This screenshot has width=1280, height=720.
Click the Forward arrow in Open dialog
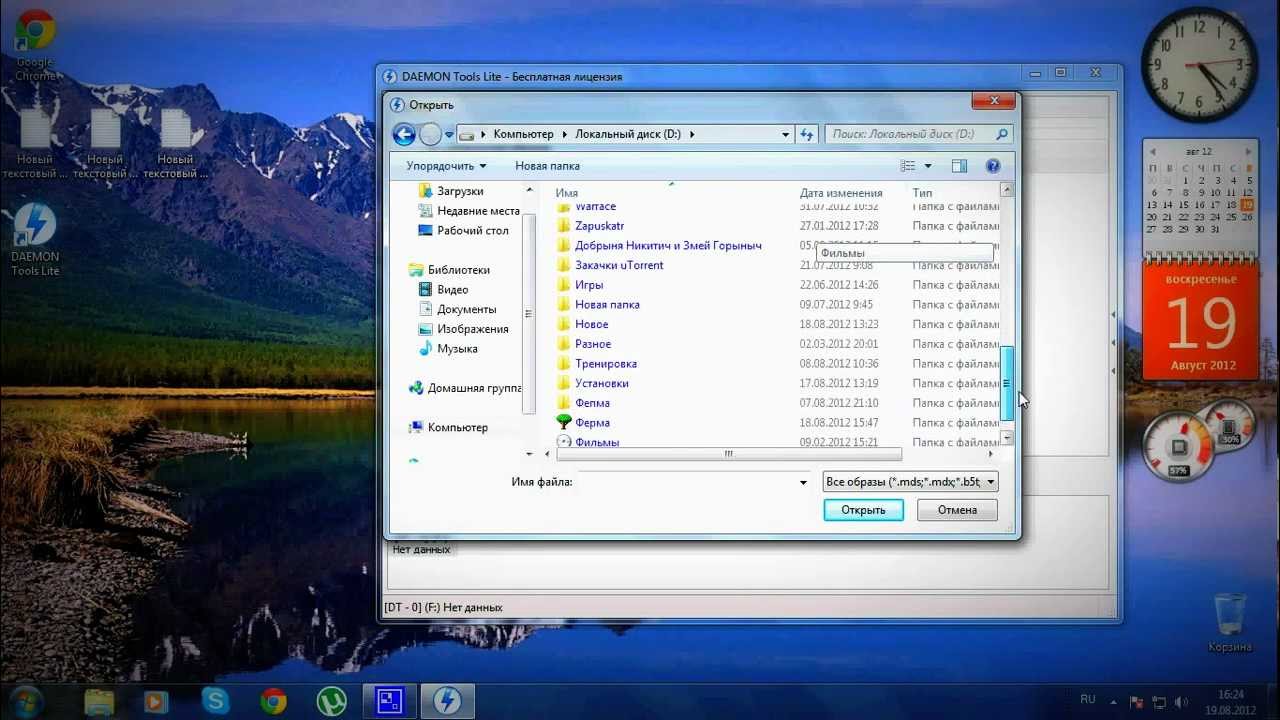click(x=430, y=134)
